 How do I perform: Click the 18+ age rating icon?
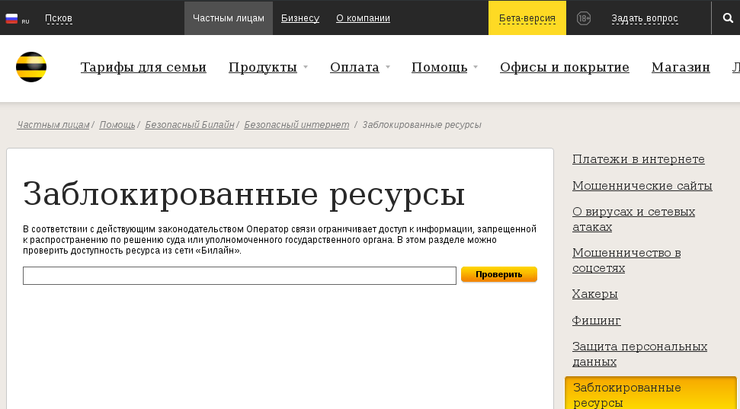[x=583, y=18]
